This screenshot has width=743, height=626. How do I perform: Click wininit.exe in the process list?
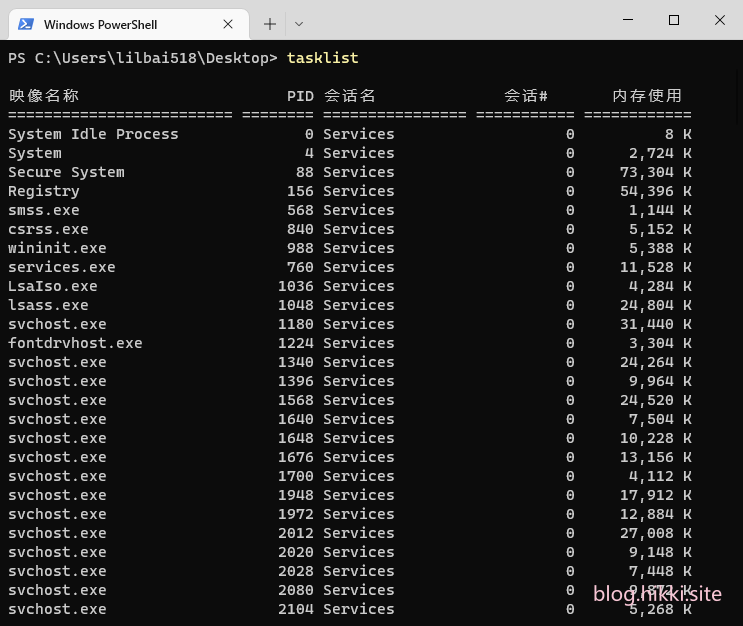(57, 248)
